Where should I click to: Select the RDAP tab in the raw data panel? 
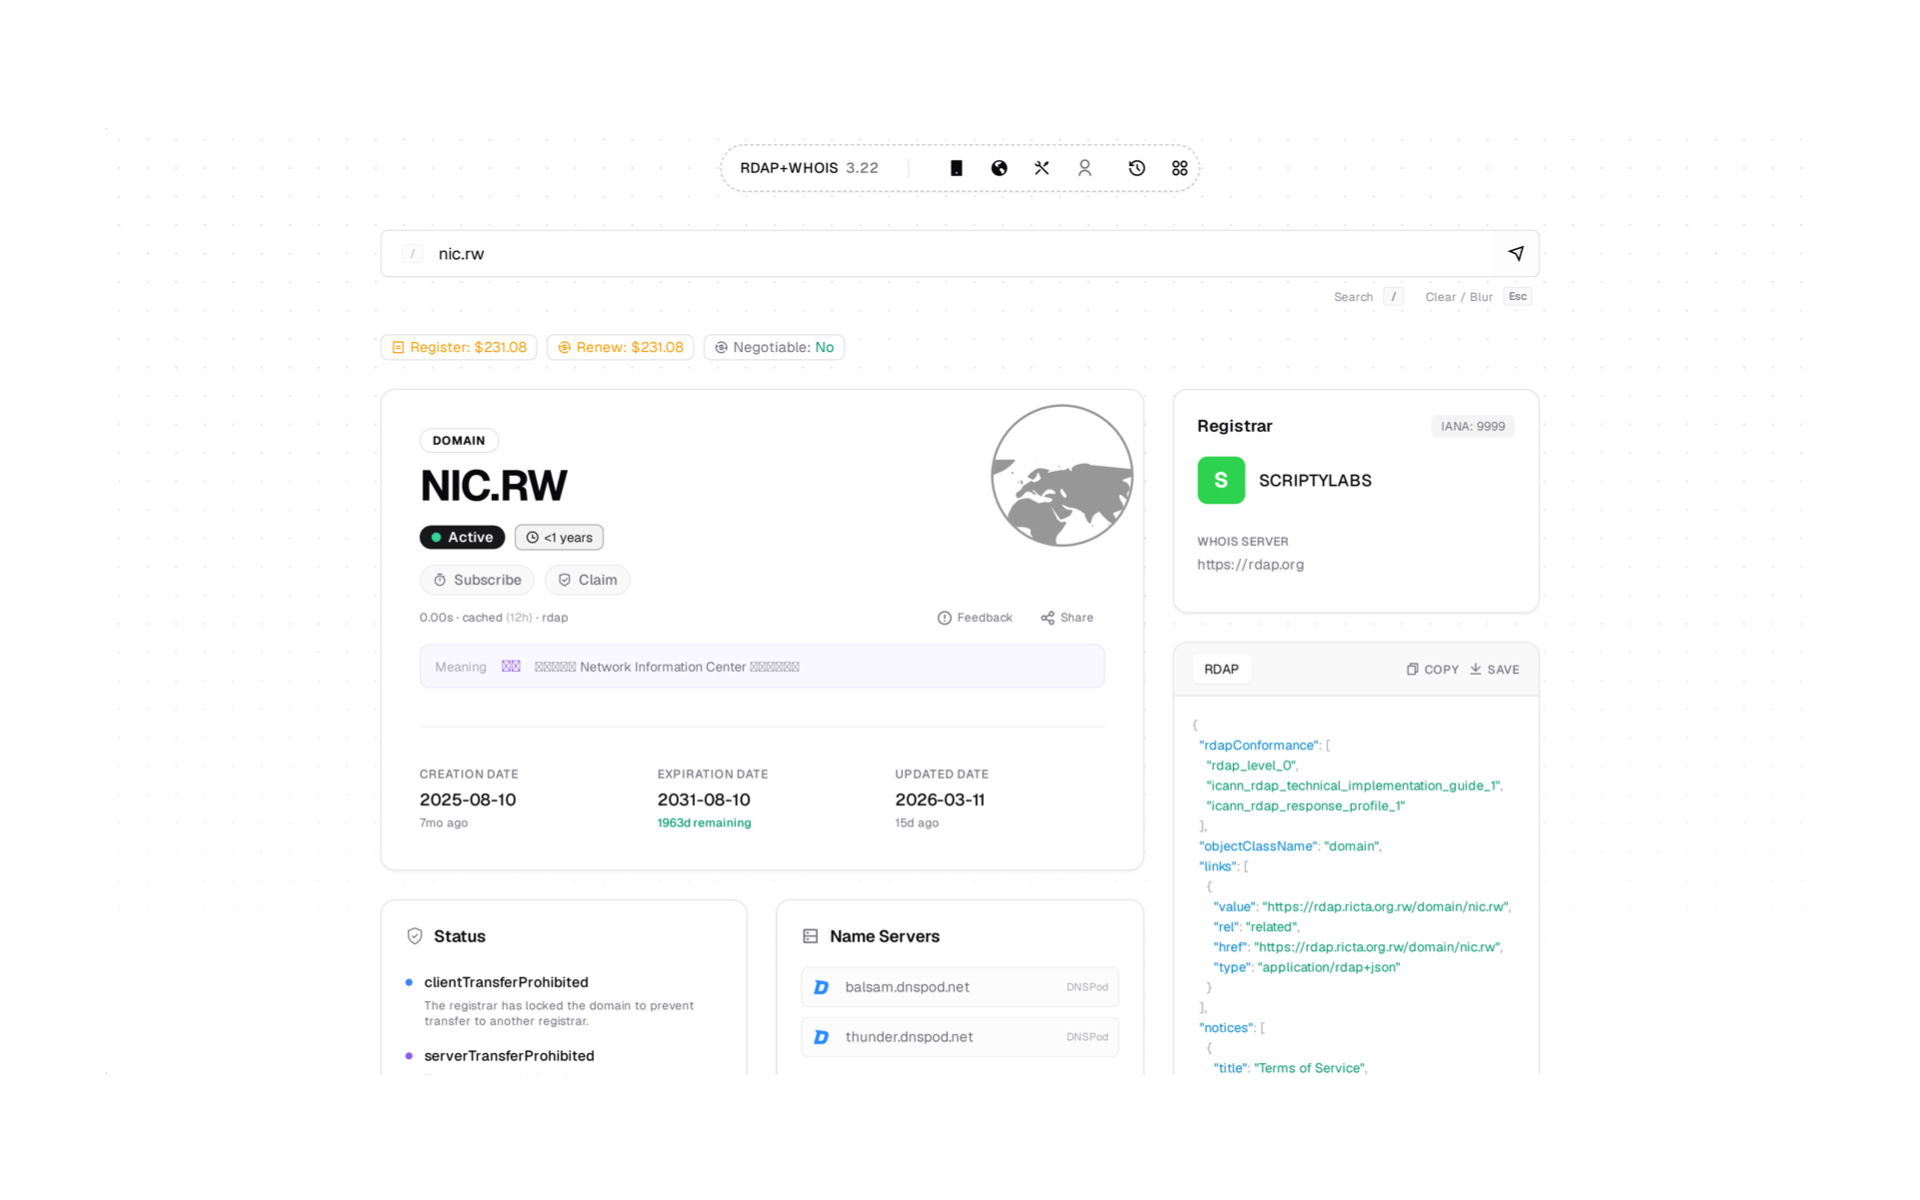click(1221, 669)
